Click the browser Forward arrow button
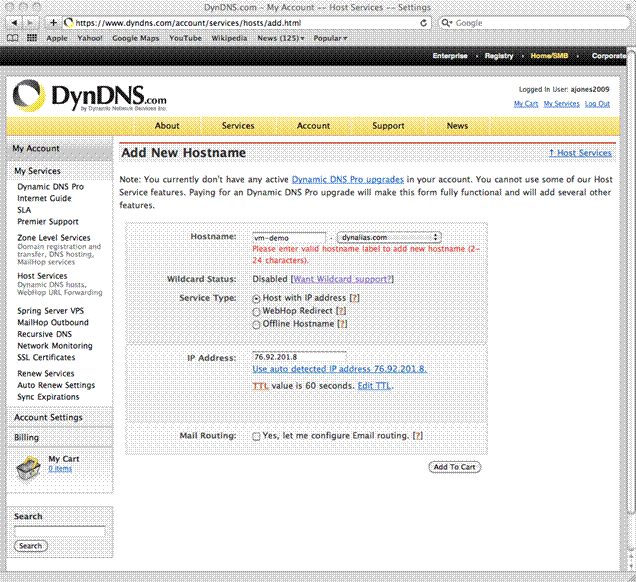Viewport: 636px width, 582px height. [x=30, y=23]
